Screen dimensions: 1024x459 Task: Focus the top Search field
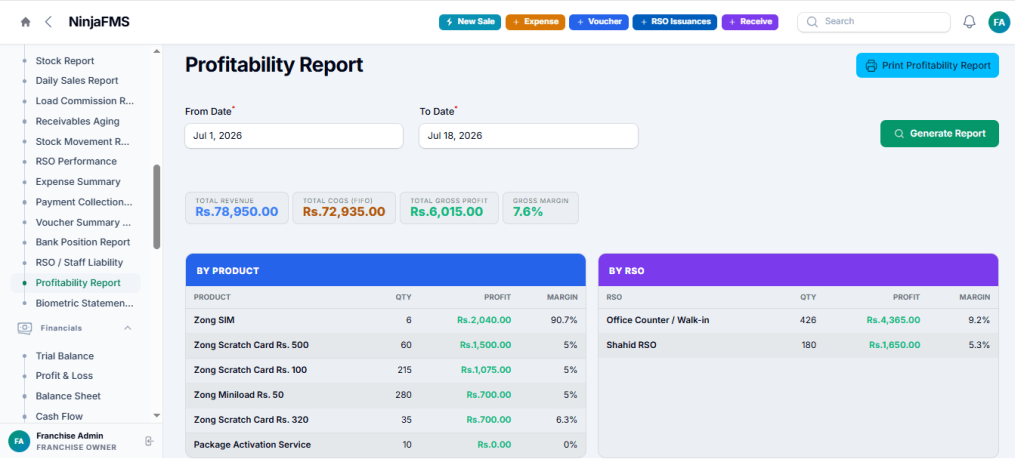click(x=874, y=22)
